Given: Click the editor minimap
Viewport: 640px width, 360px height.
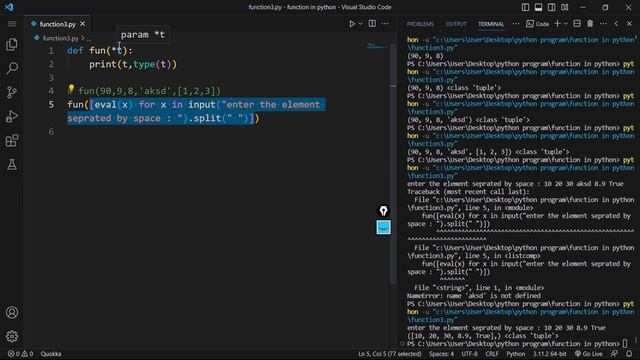Looking at the screenshot, I should pos(377,46).
